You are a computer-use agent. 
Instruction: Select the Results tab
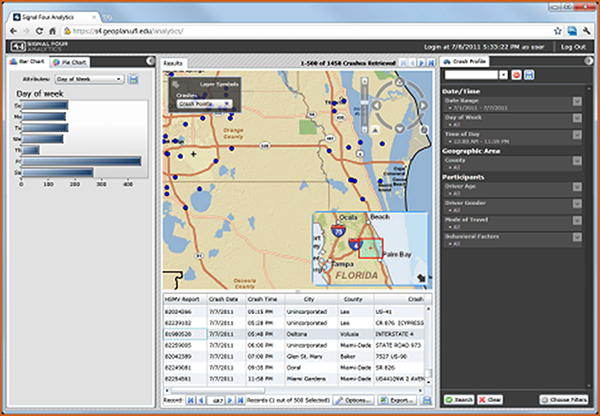click(173, 63)
